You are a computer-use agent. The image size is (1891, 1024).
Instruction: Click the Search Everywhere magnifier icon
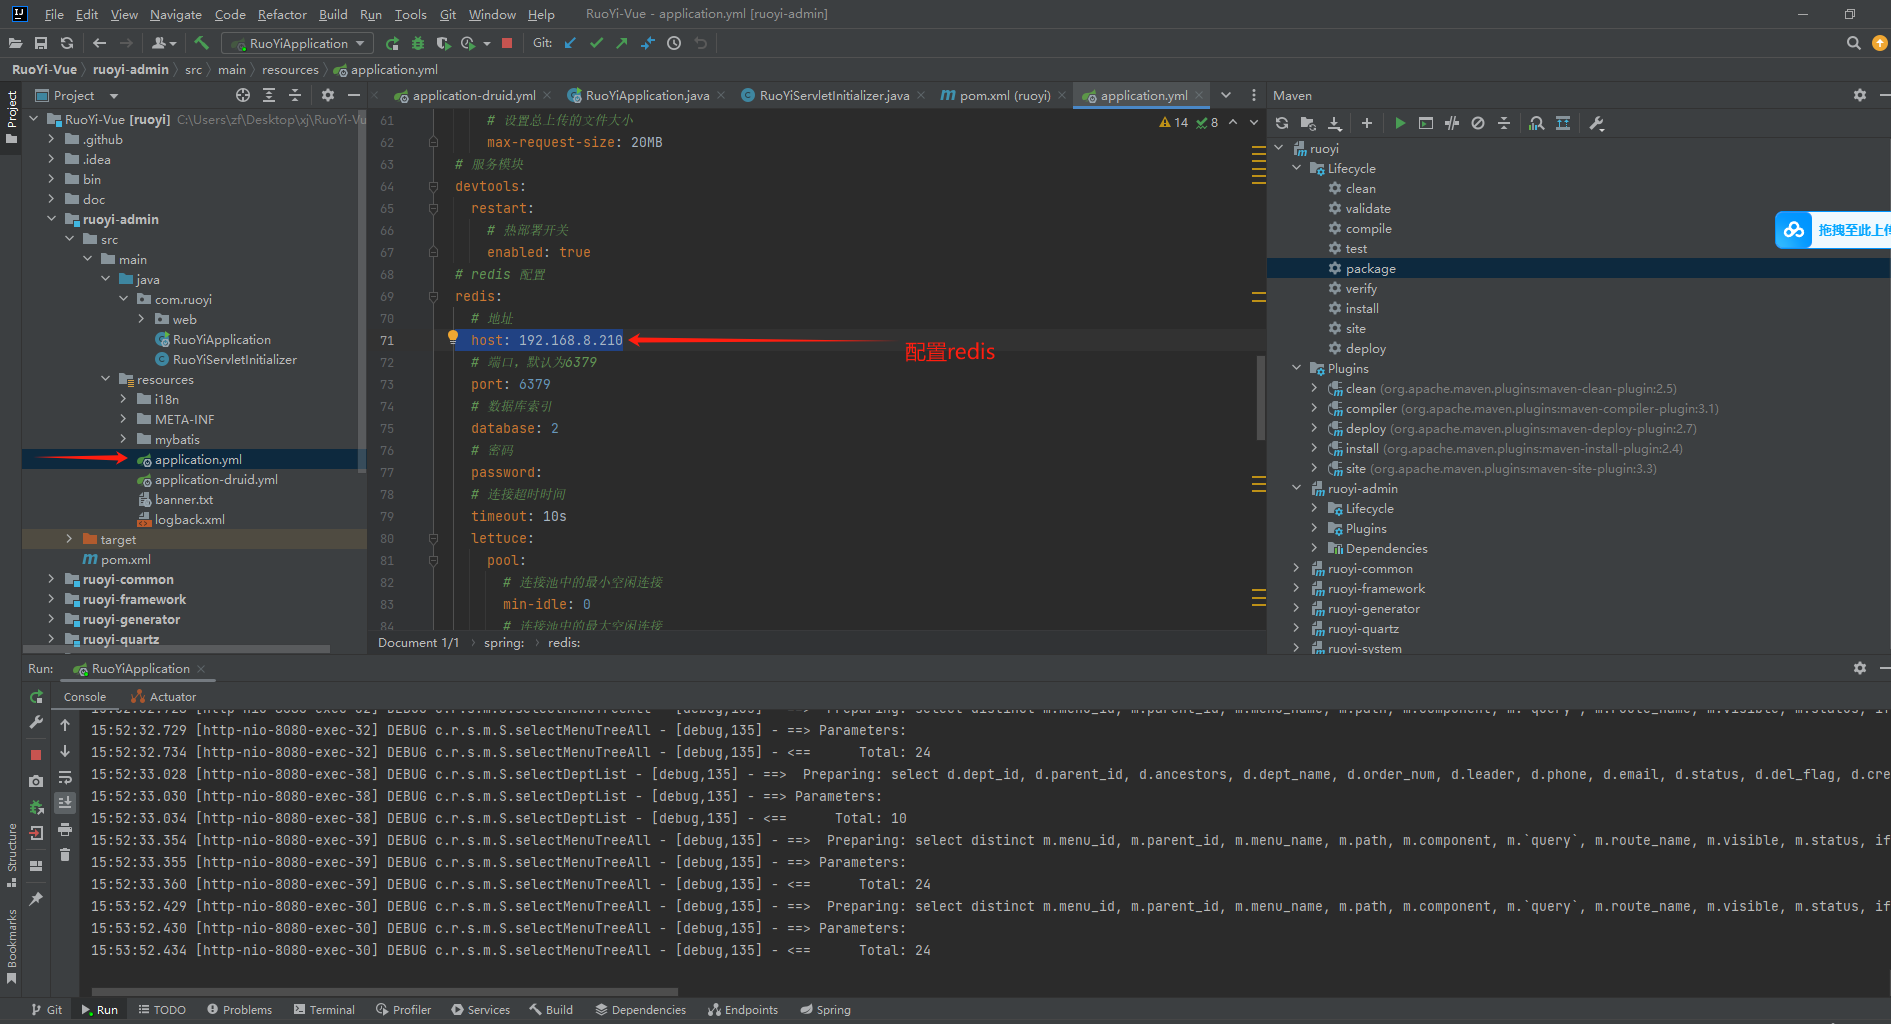[1853, 43]
